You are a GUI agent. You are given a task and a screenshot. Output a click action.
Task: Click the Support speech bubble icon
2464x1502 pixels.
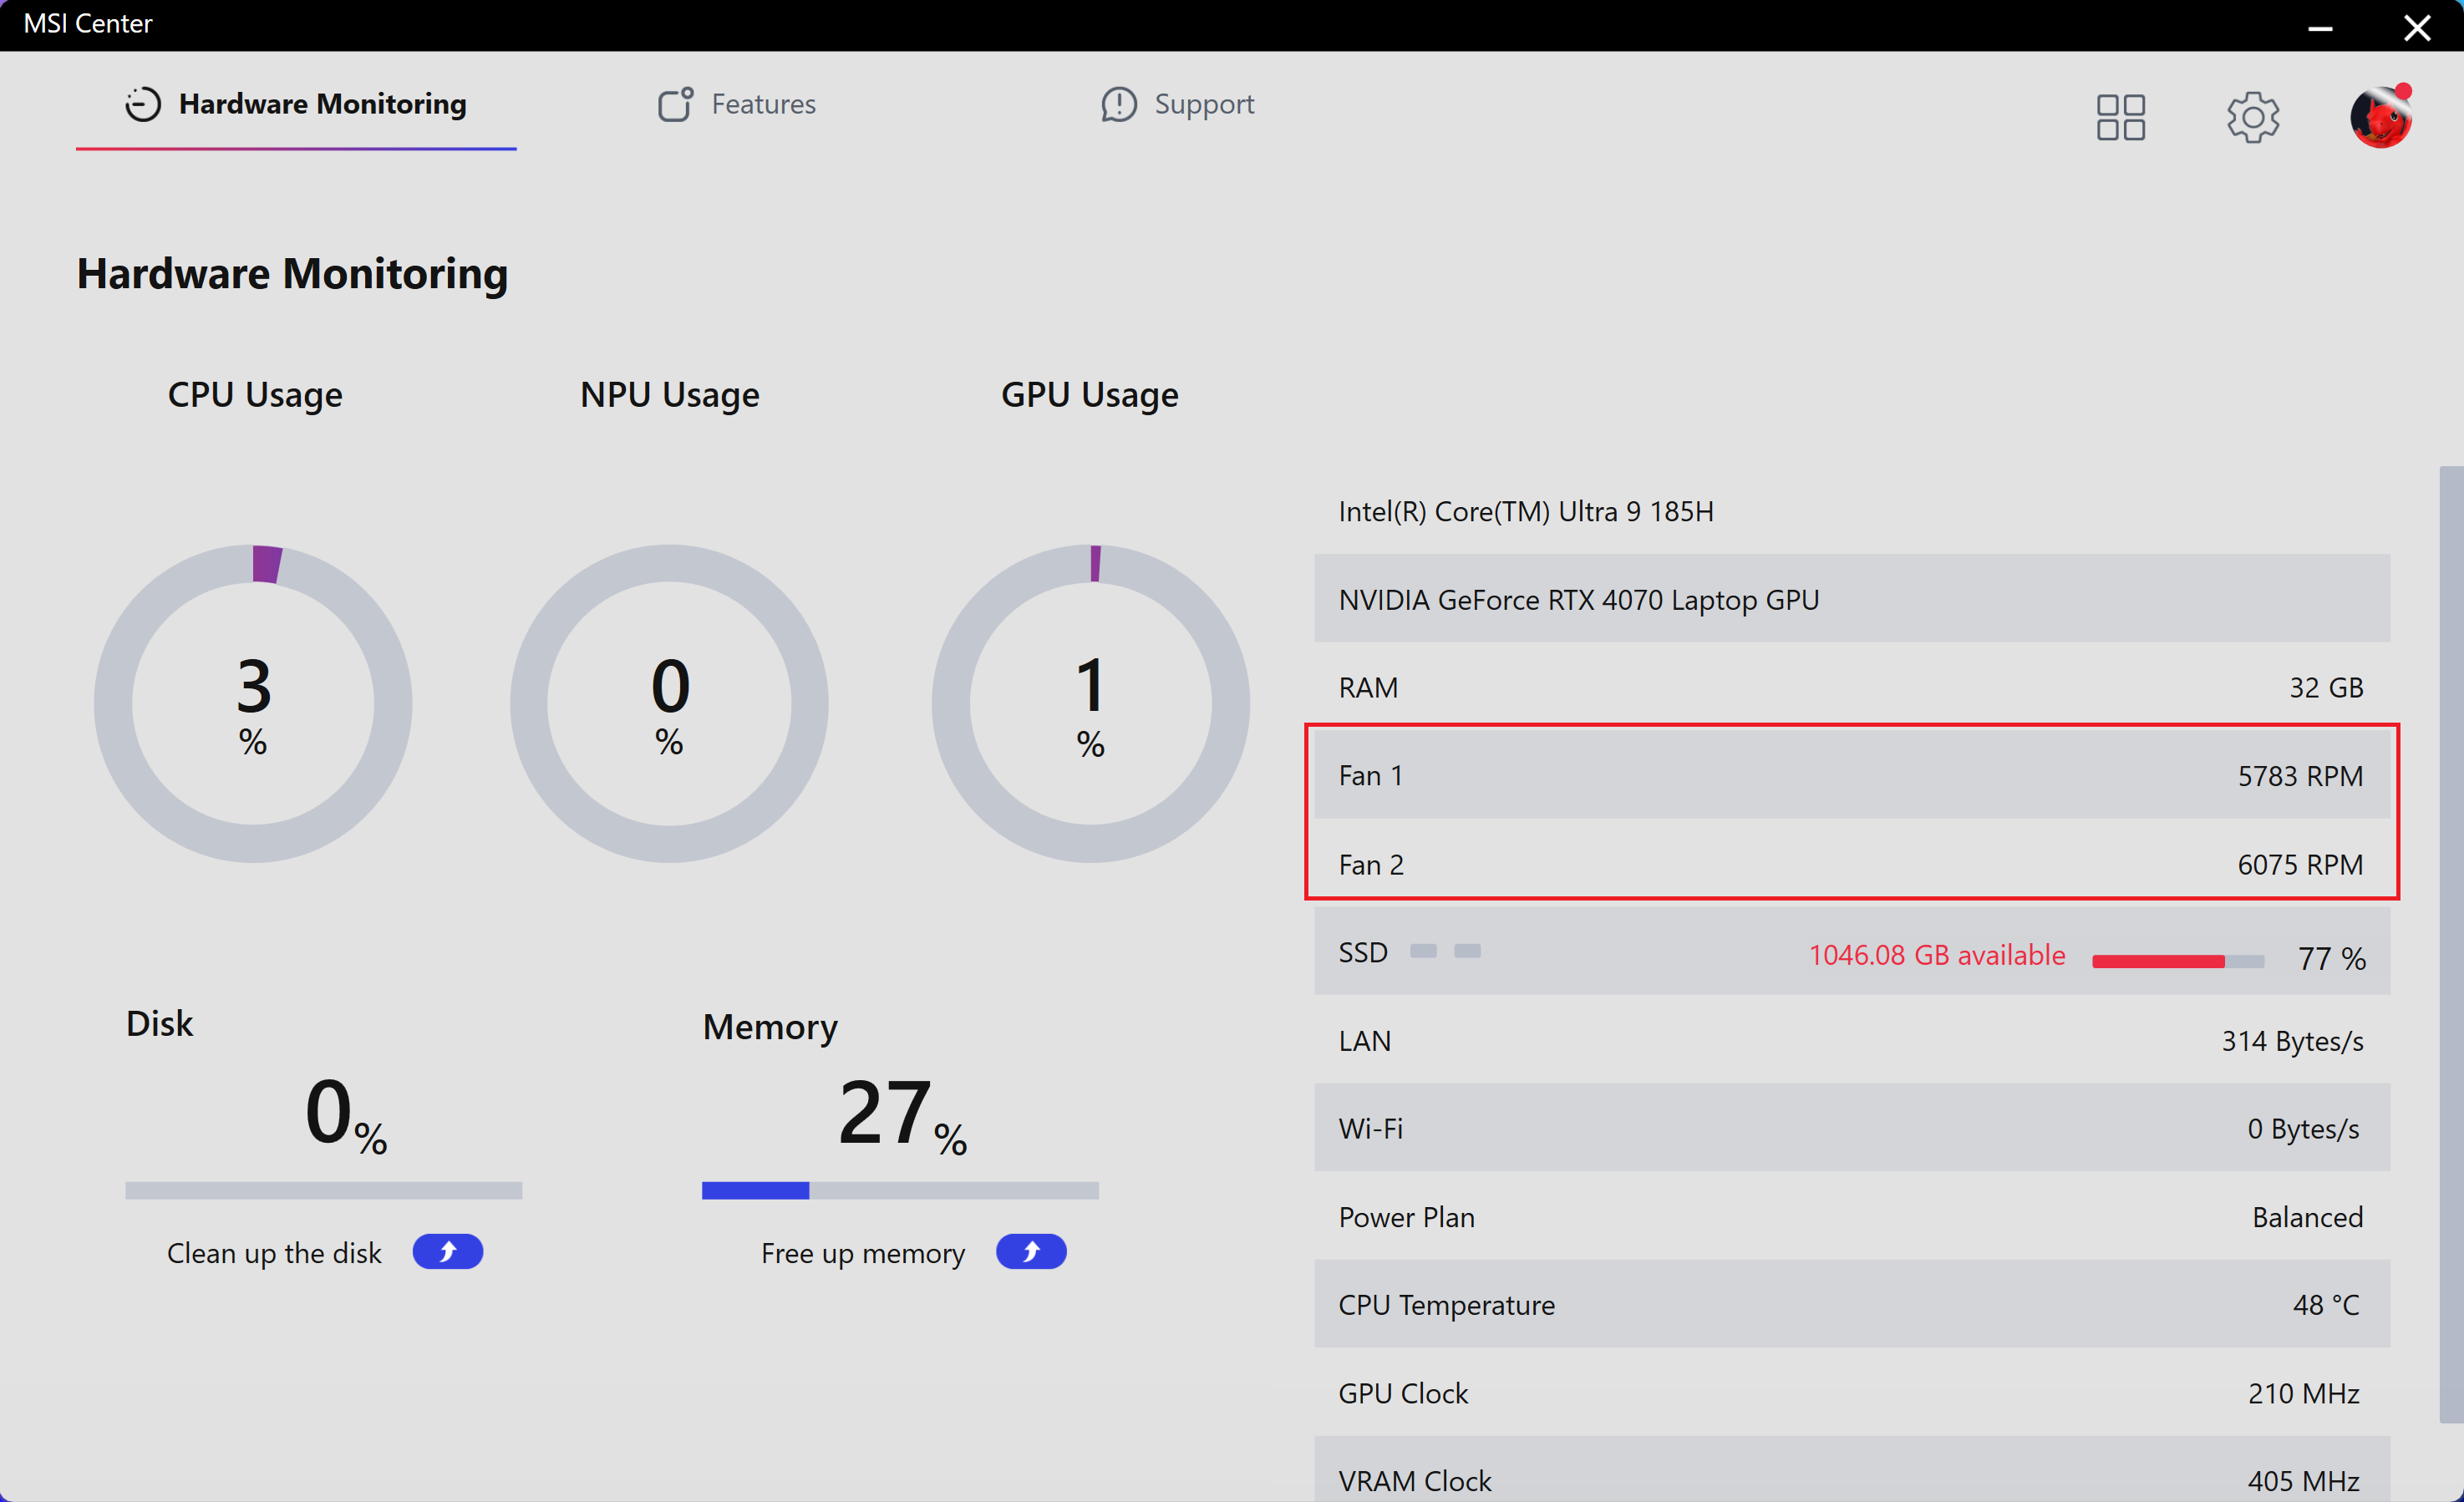click(x=1119, y=104)
